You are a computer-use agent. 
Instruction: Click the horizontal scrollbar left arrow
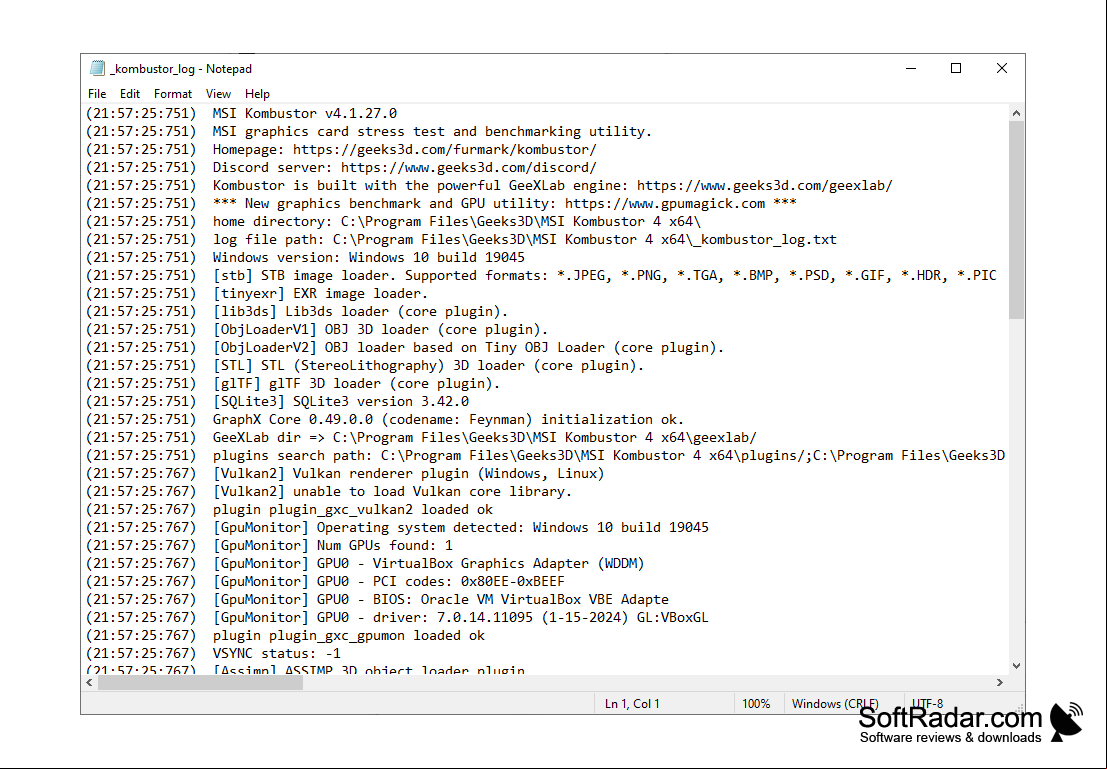pyautogui.click(x=90, y=682)
